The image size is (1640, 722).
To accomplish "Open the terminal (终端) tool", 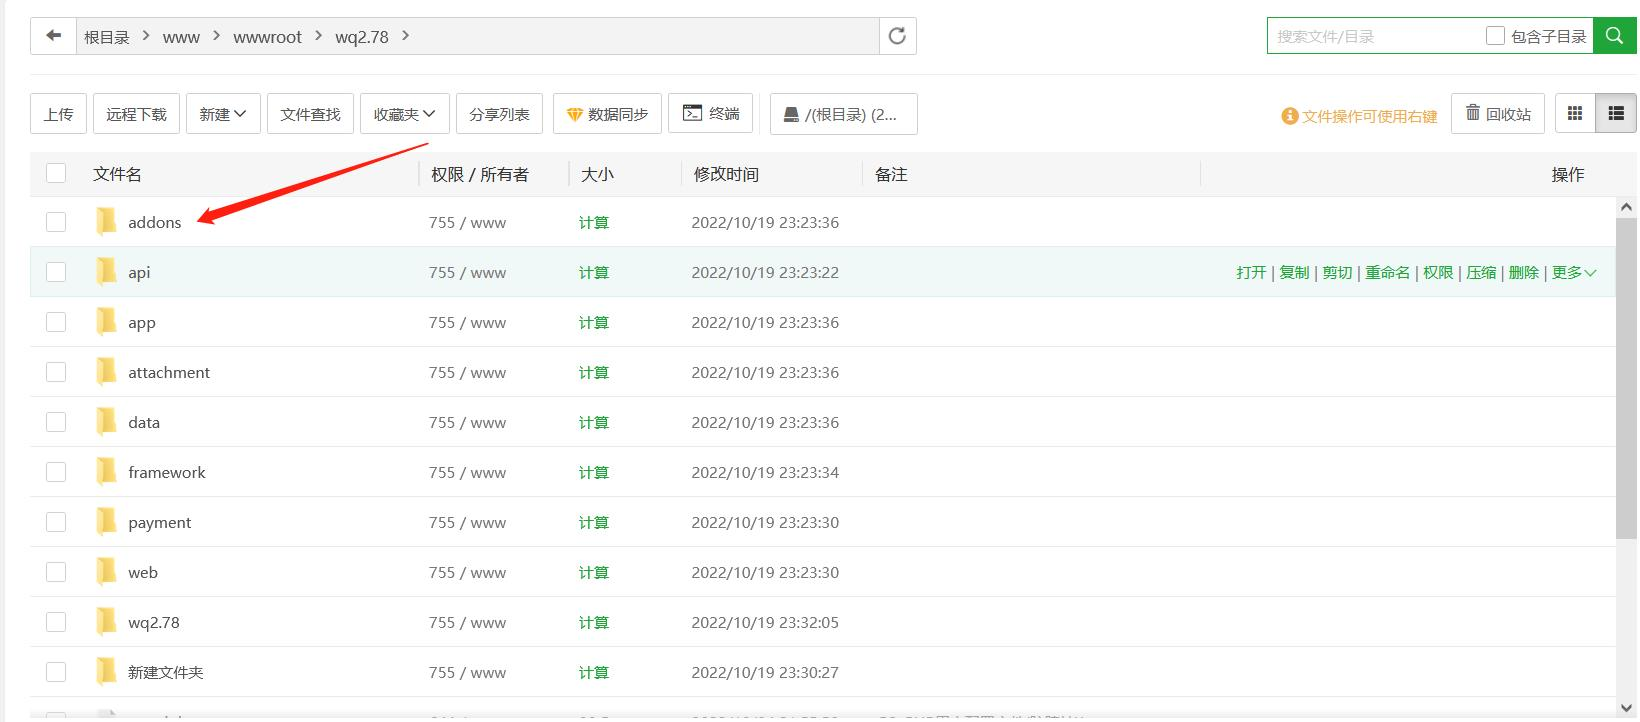I will pyautogui.click(x=711, y=114).
